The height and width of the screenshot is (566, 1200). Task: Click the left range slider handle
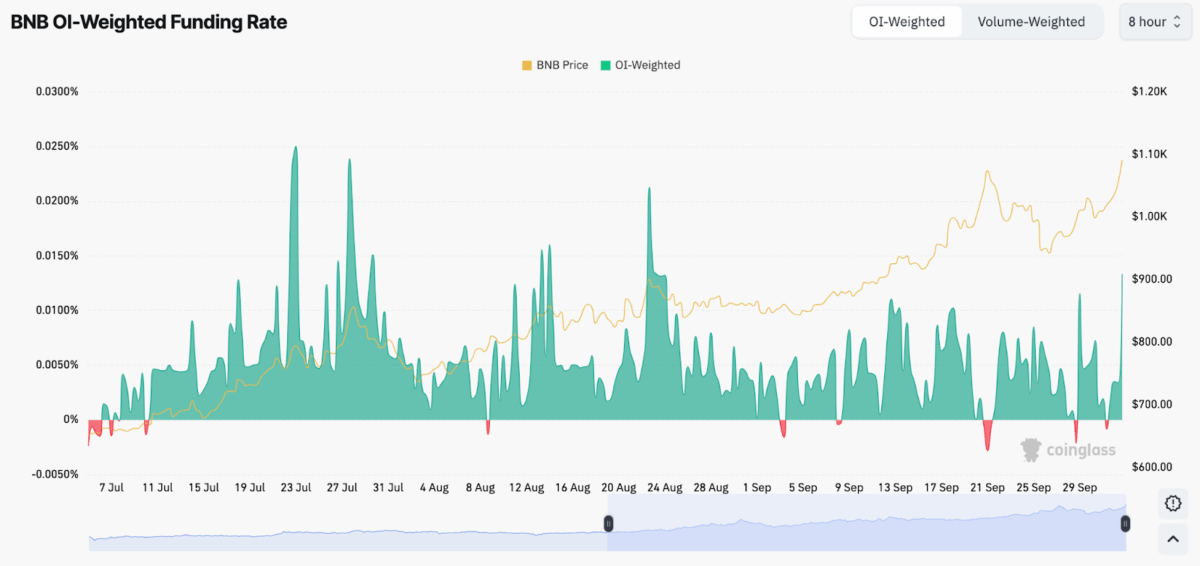tap(607, 523)
